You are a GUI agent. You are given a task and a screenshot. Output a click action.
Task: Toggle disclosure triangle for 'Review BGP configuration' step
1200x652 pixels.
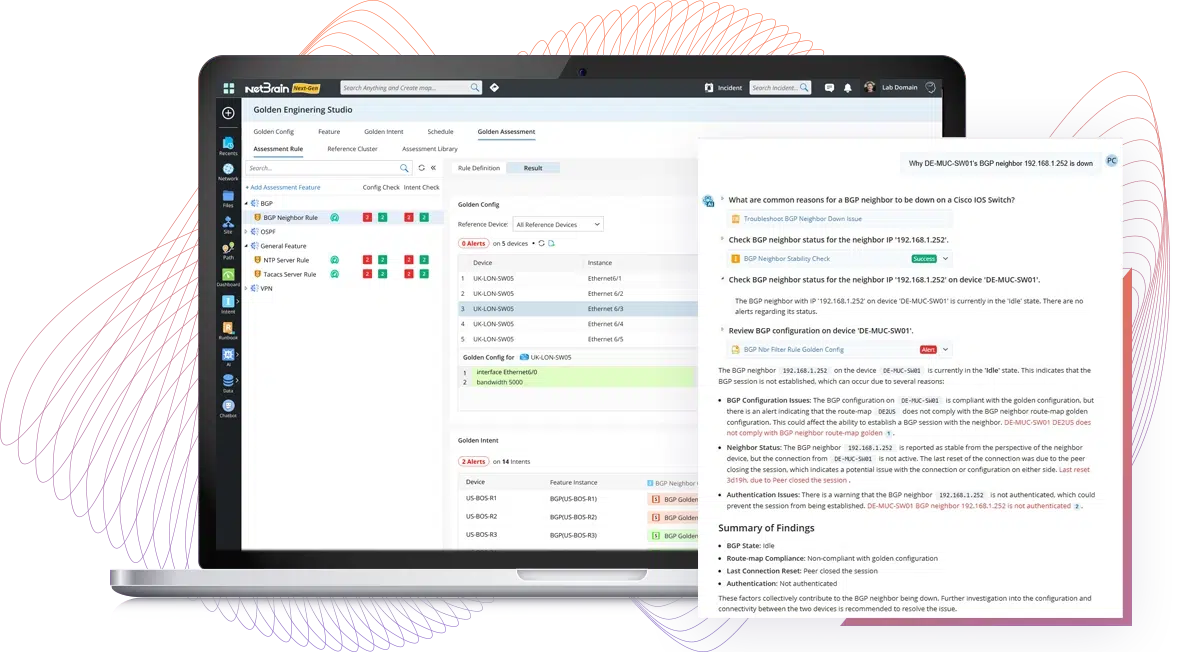click(x=723, y=329)
